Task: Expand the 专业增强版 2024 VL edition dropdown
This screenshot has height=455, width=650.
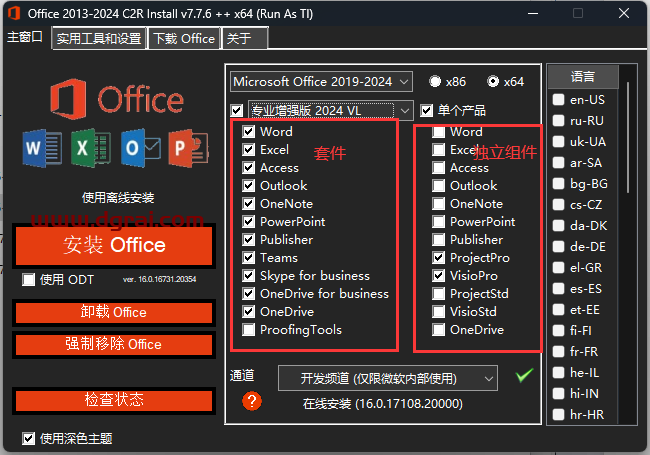Action: click(x=330, y=111)
